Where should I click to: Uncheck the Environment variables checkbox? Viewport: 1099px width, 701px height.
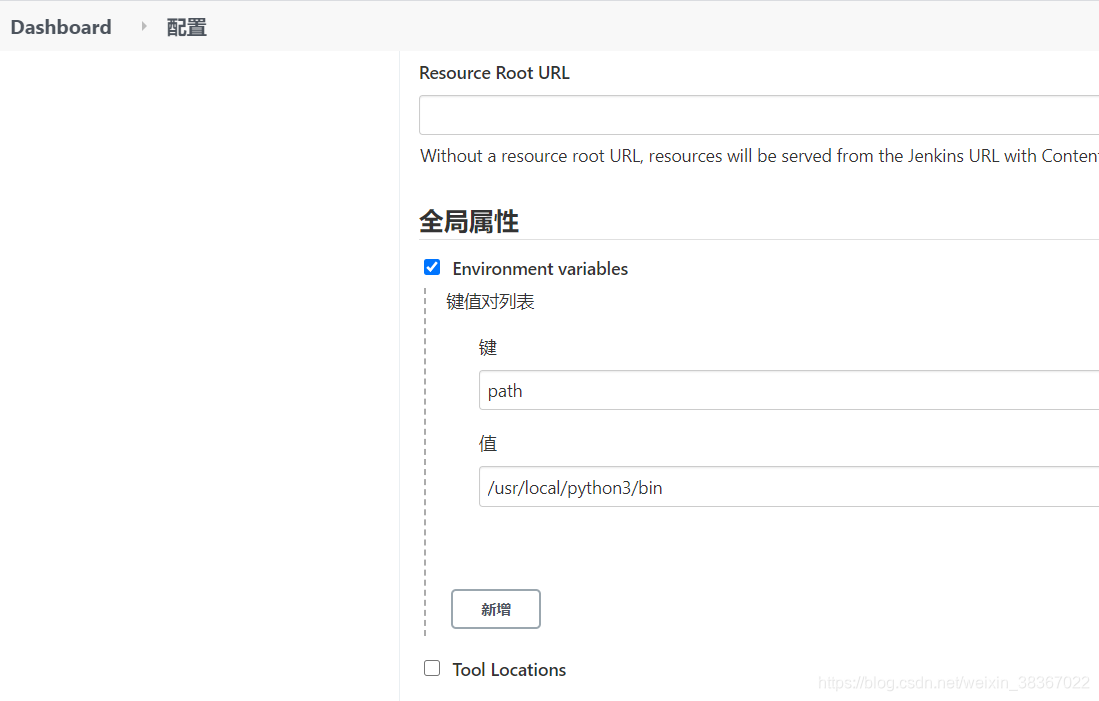432,267
